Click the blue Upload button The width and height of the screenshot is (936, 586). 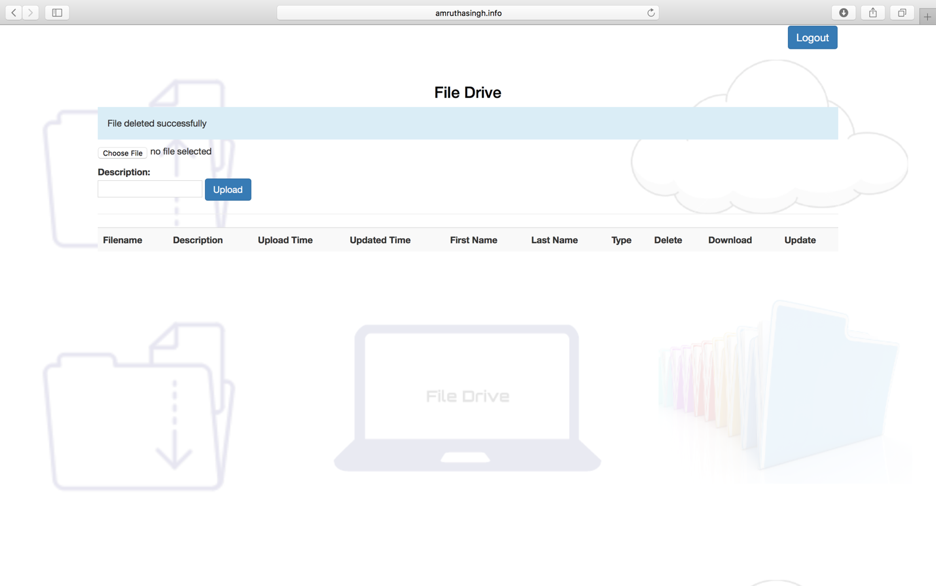click(x=228, y=190)
